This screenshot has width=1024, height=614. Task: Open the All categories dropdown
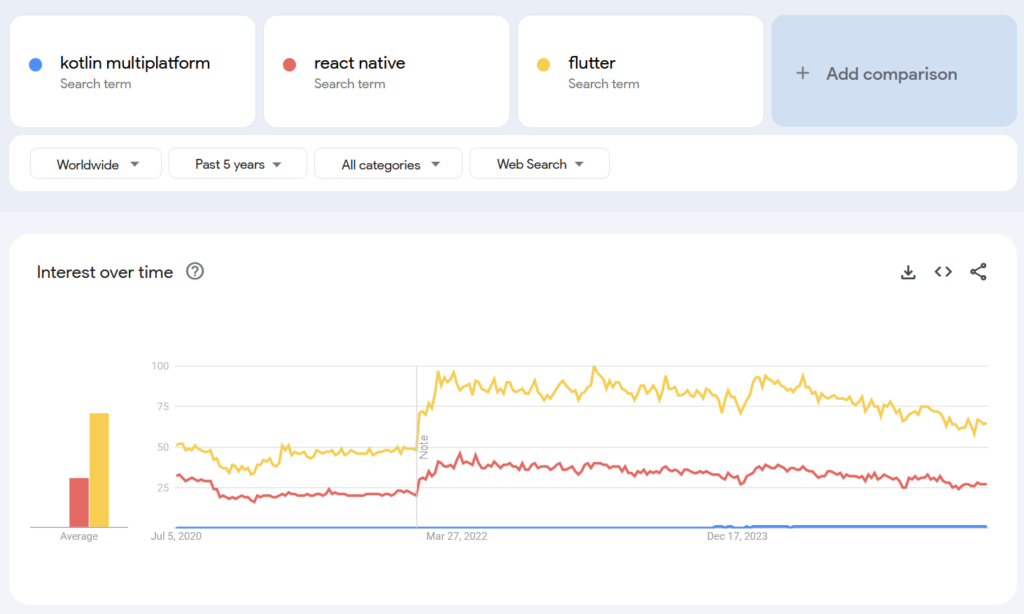coord(389,164)
